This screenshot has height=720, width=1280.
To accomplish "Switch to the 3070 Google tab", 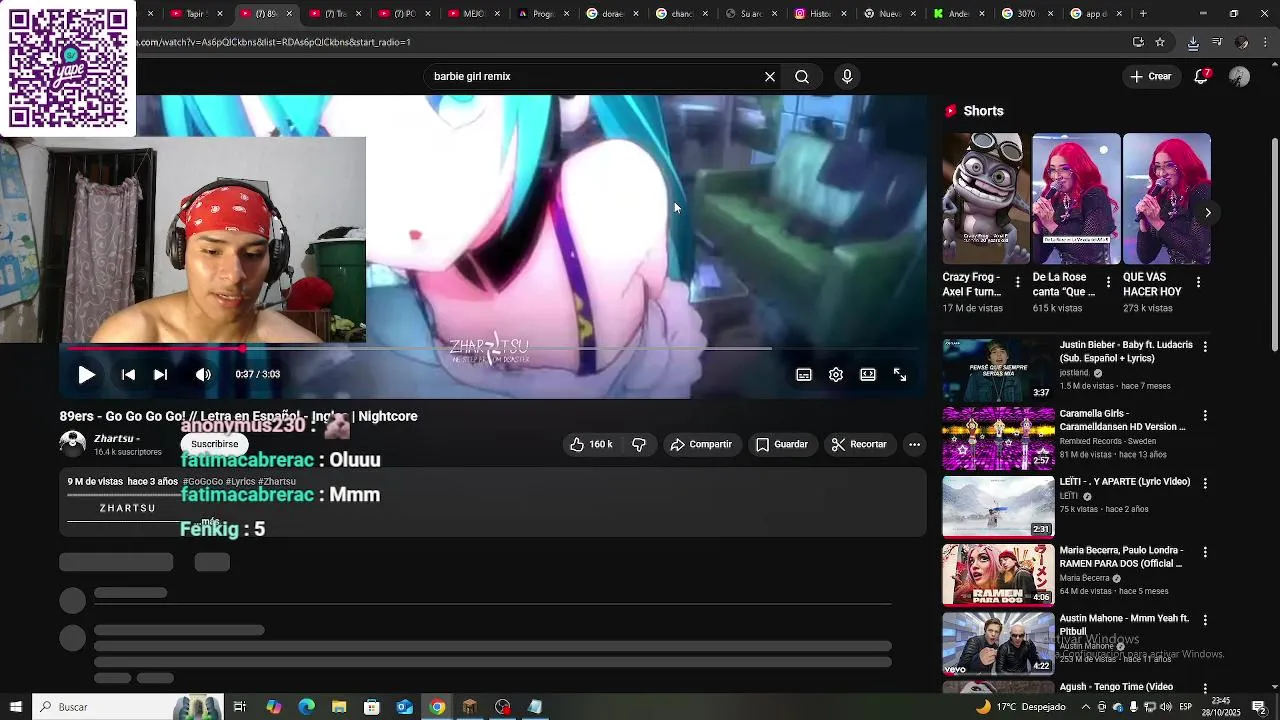I will [x=1027, y=14].
